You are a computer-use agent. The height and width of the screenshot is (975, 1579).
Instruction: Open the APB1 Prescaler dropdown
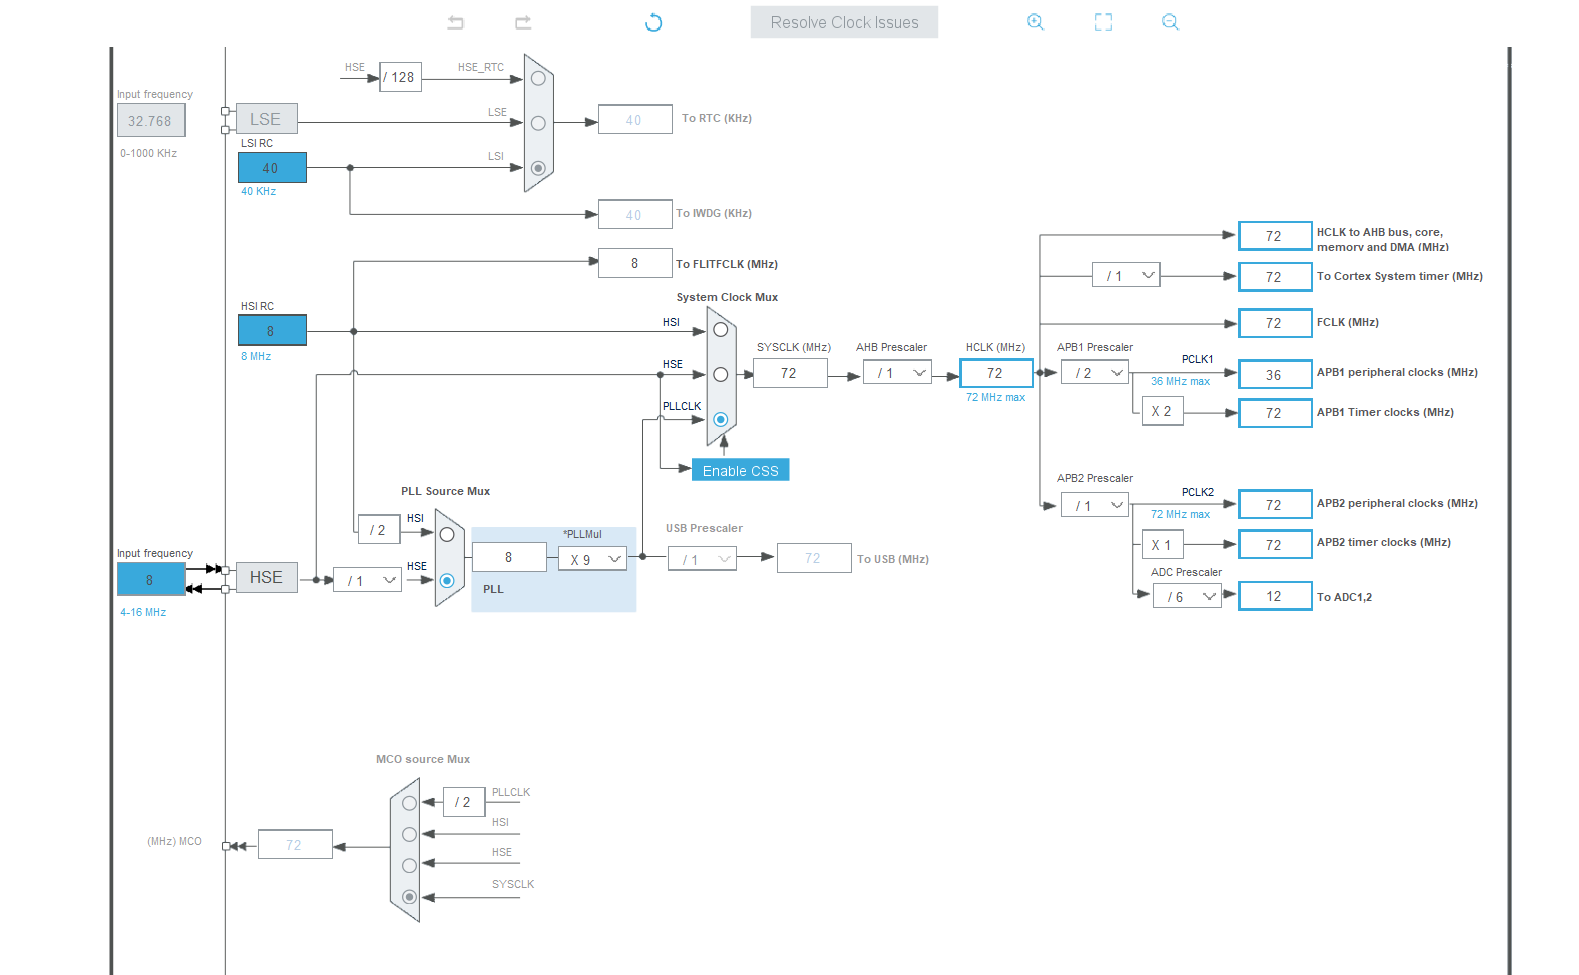coord(1095,373)
